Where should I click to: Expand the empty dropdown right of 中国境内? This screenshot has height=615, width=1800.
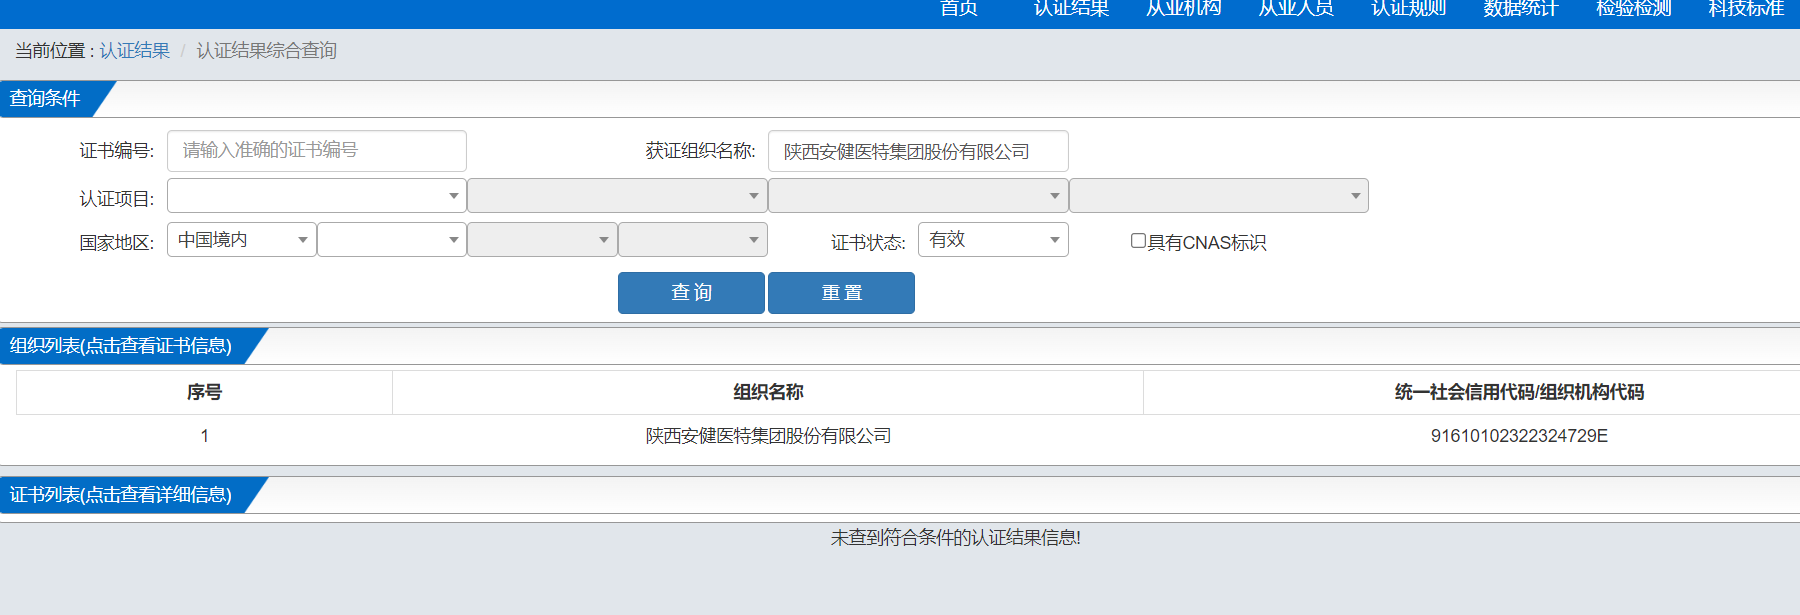point(392,240)
